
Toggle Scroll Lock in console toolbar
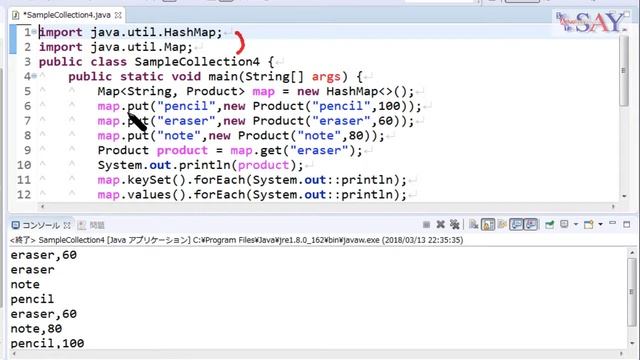click(x=488, y=224)
